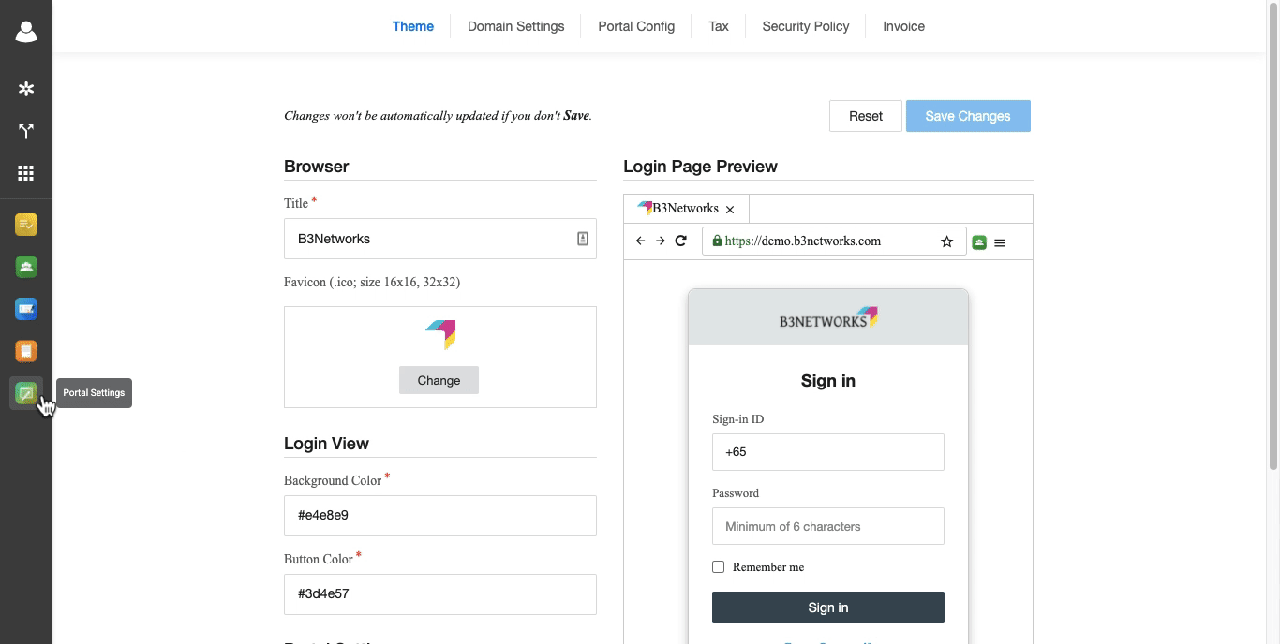Launch the blue app icon in sidebar

click(26, 309)
